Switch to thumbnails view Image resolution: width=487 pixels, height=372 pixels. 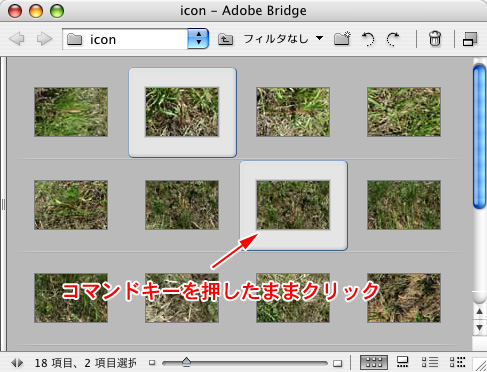(x=374, y=362)
